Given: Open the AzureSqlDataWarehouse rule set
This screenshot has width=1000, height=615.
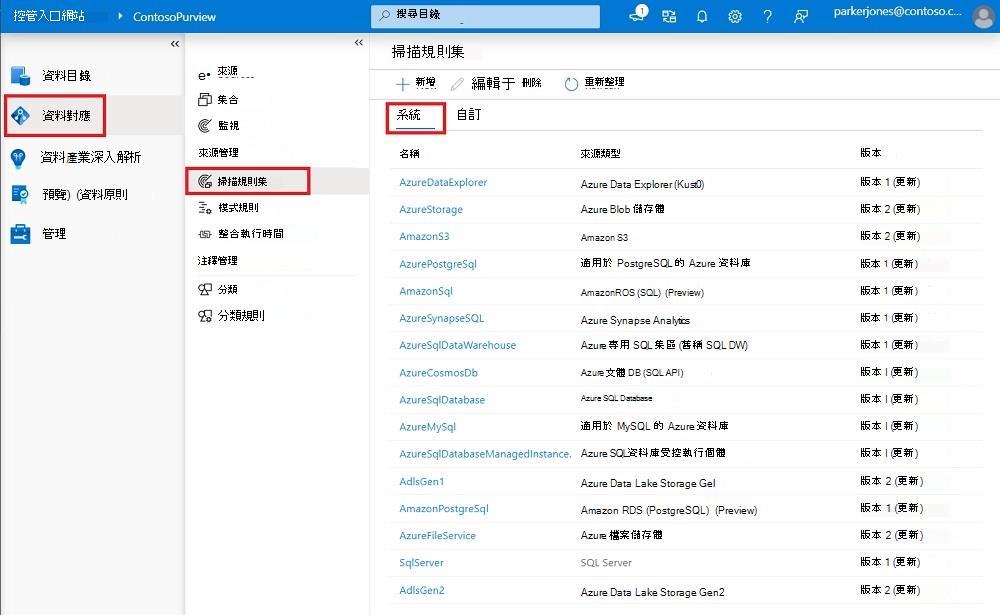Looking at the screenshot, I should (457, 345).
